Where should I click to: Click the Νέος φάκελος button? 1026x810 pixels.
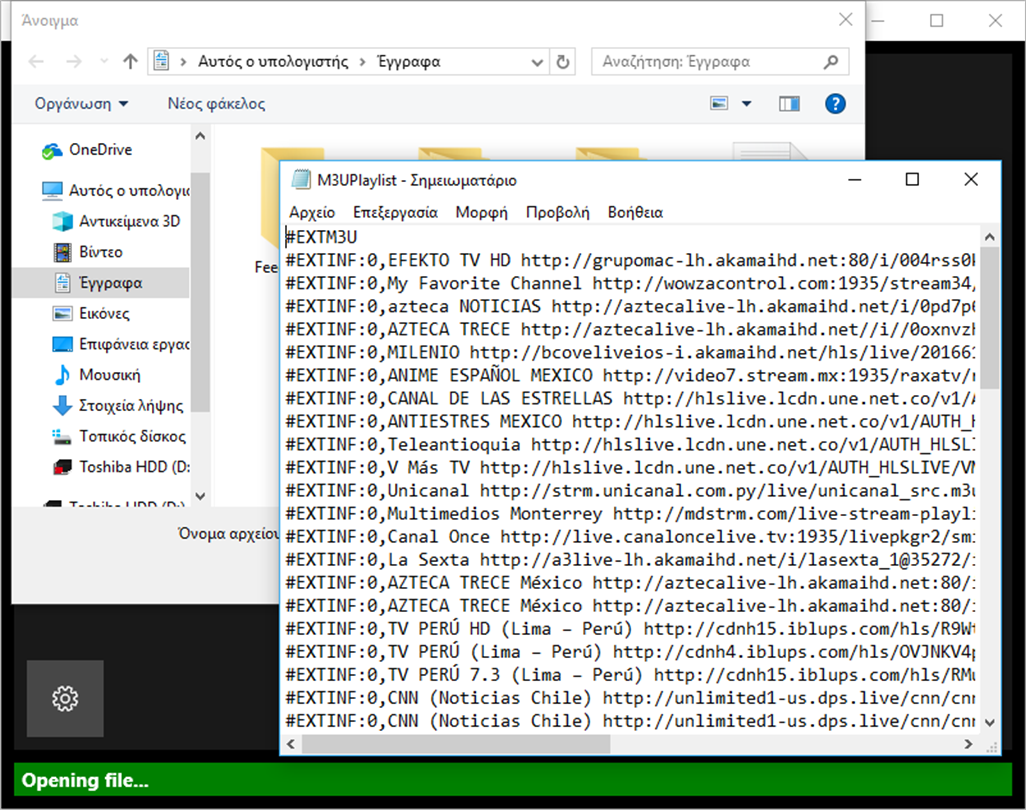pos(216,103)
